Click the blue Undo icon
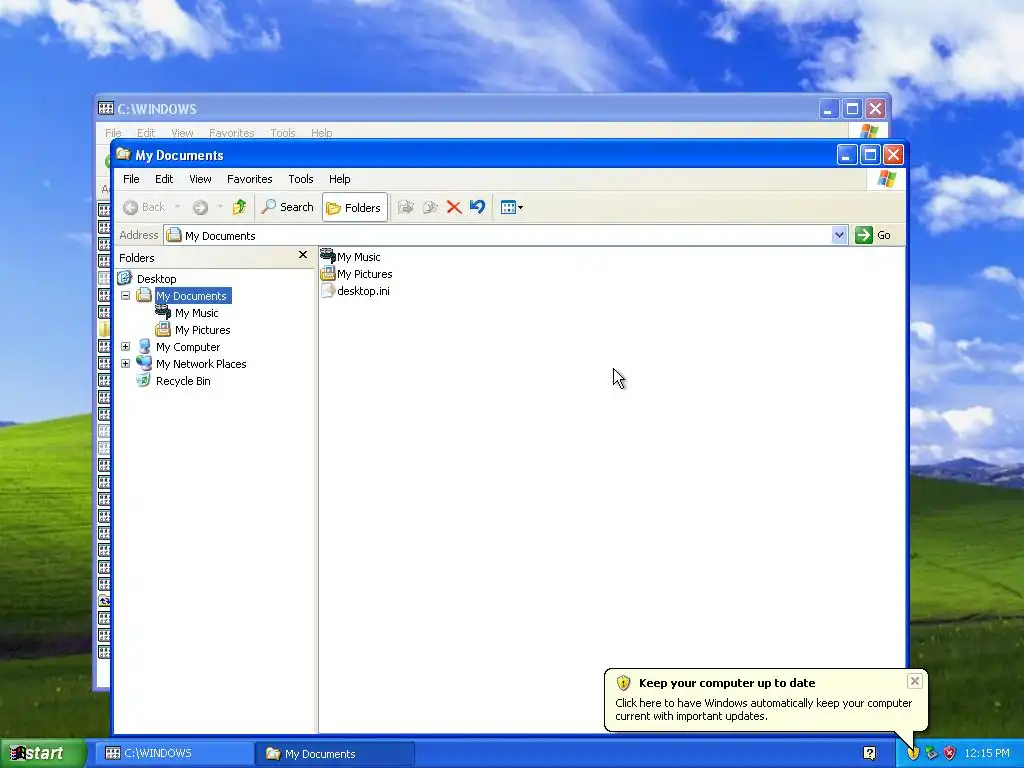 (x=477, y=207)
